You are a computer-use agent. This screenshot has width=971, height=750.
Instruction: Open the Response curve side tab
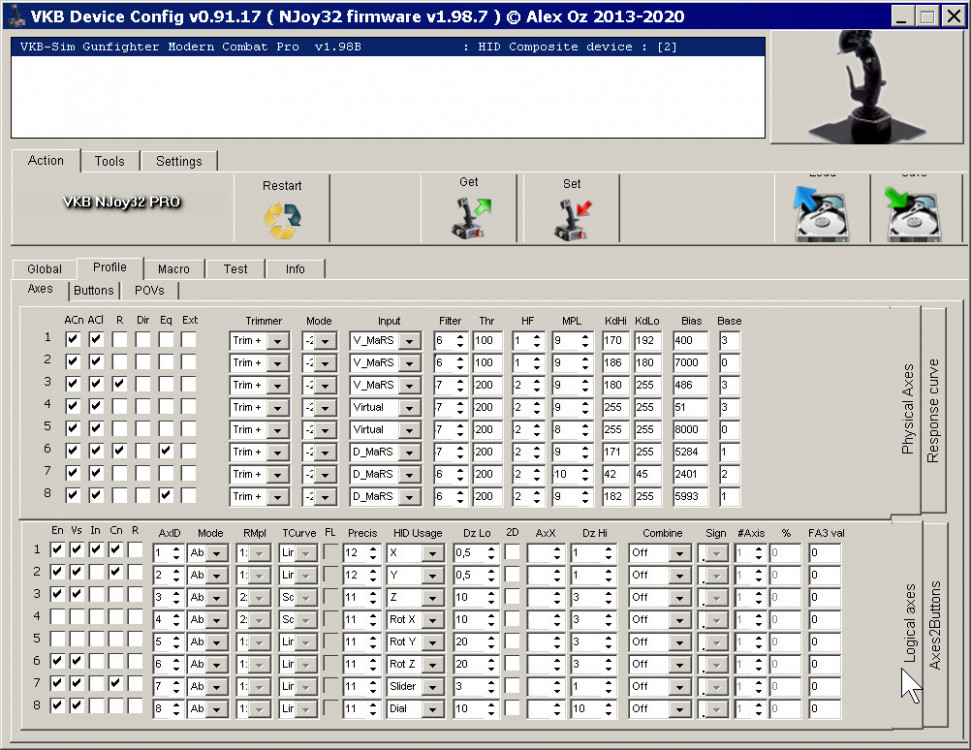point(934,410)
